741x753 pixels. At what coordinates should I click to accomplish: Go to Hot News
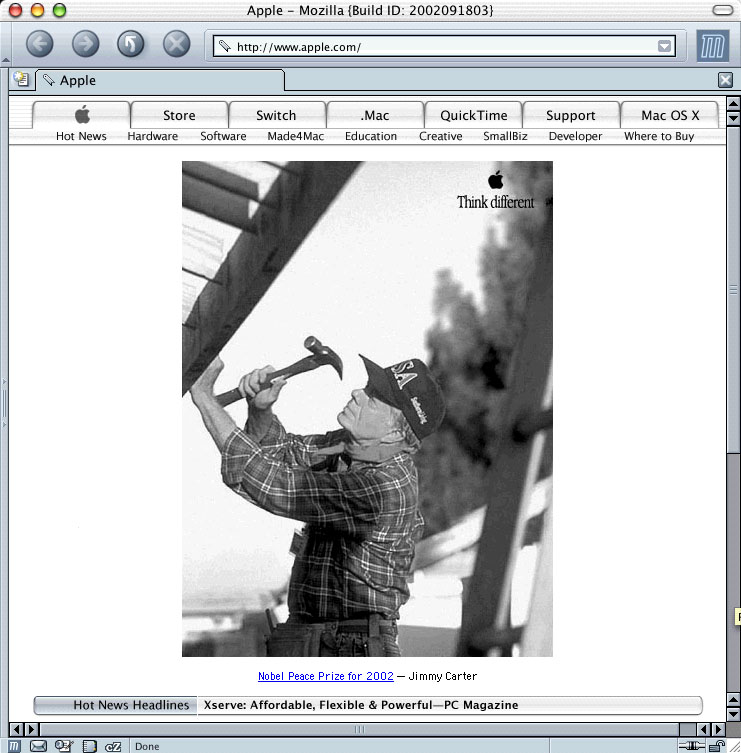coord(81,136)
